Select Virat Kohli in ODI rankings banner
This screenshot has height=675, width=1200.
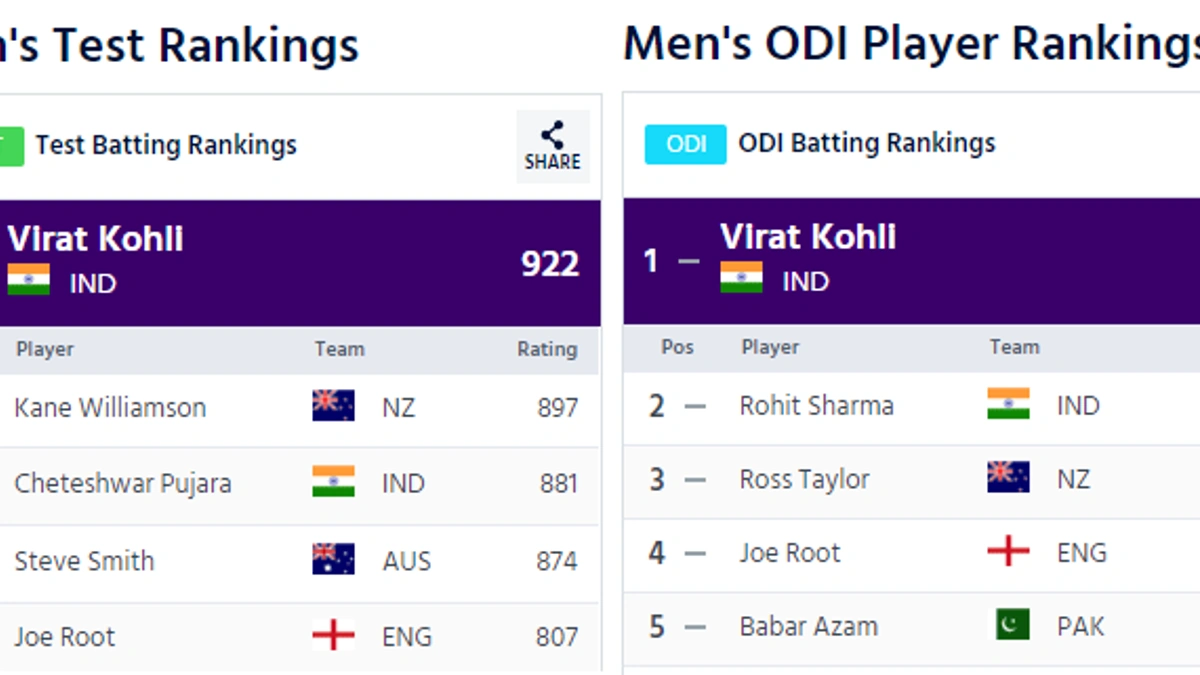pyautogui.click(x=808, y=237)
